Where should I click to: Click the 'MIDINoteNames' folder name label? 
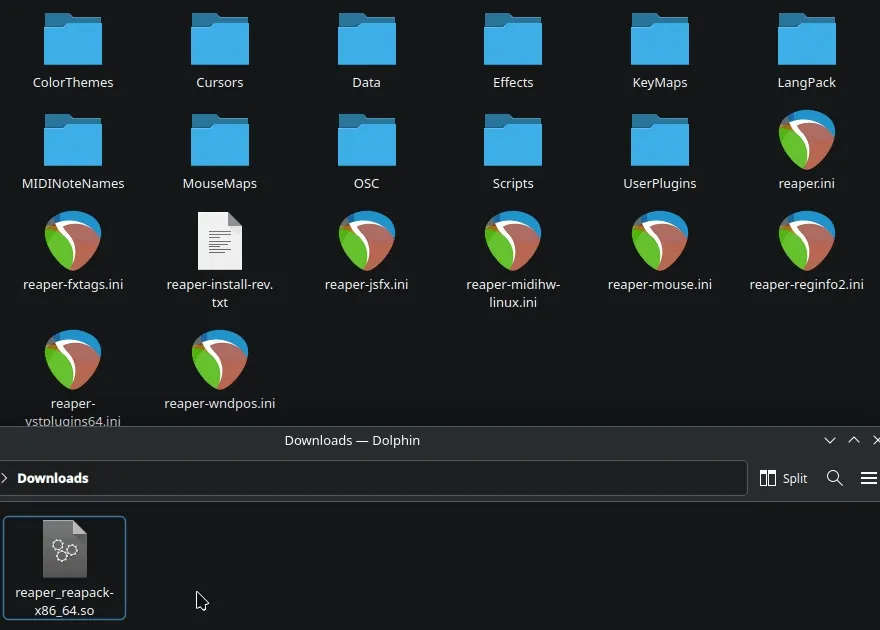coord(73,183)
